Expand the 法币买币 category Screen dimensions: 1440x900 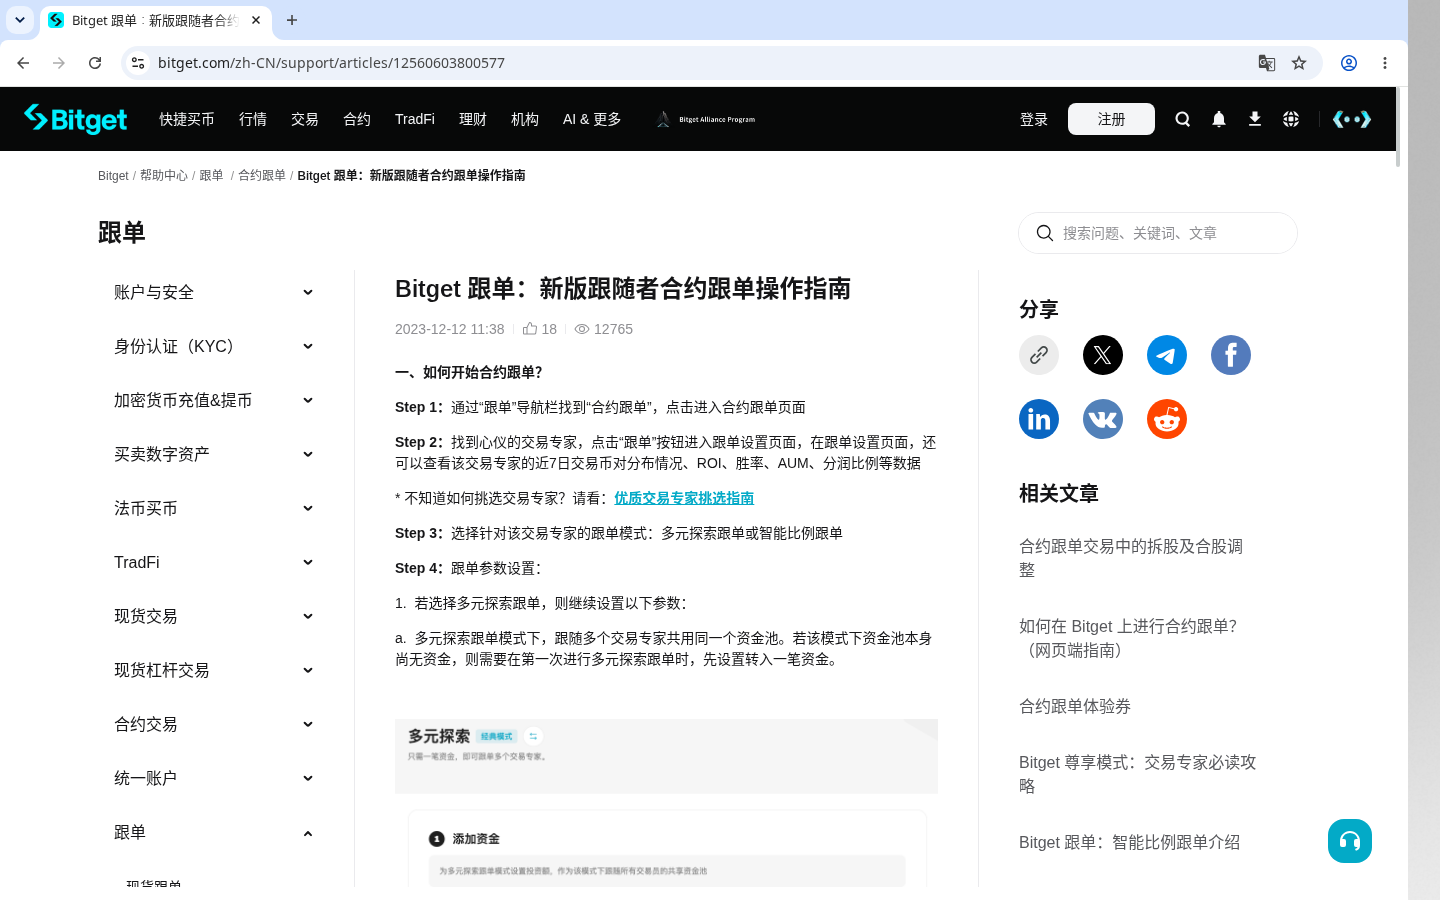(214, 508)
